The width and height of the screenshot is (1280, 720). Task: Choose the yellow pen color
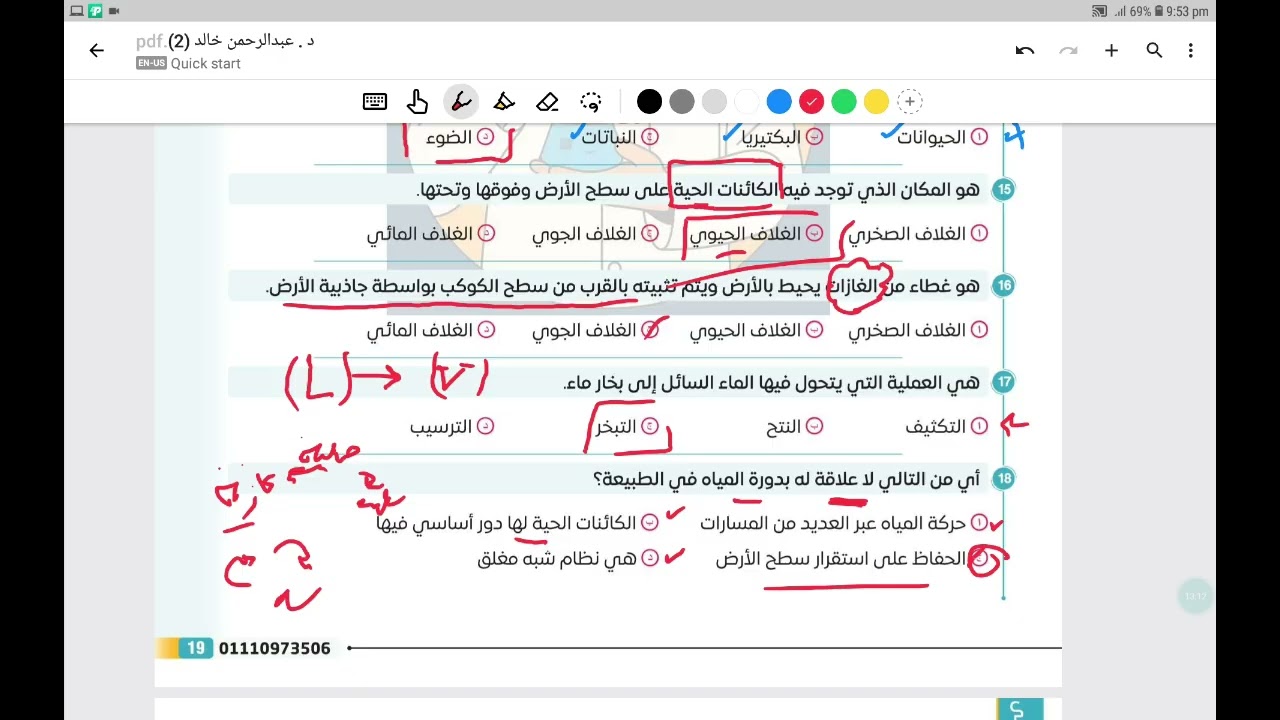(876, 101)
